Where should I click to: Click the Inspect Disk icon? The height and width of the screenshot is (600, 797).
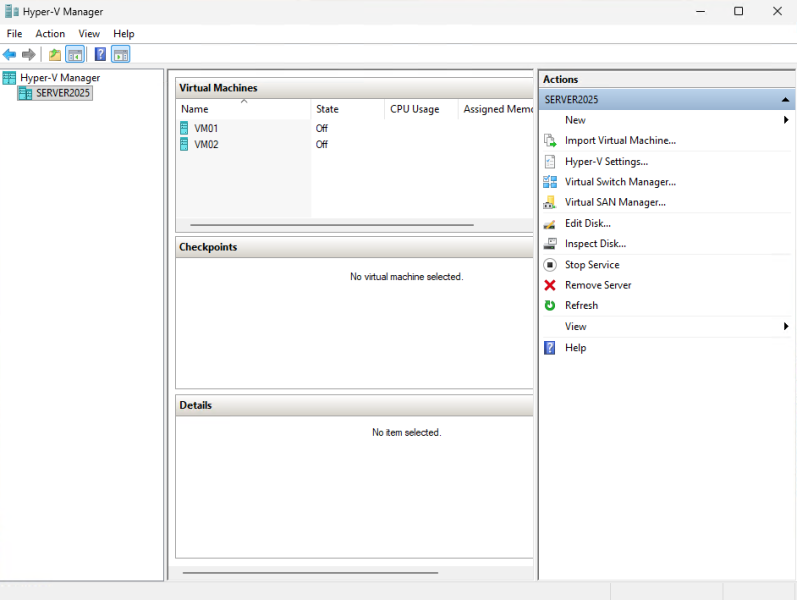click(x=550, y=244)
